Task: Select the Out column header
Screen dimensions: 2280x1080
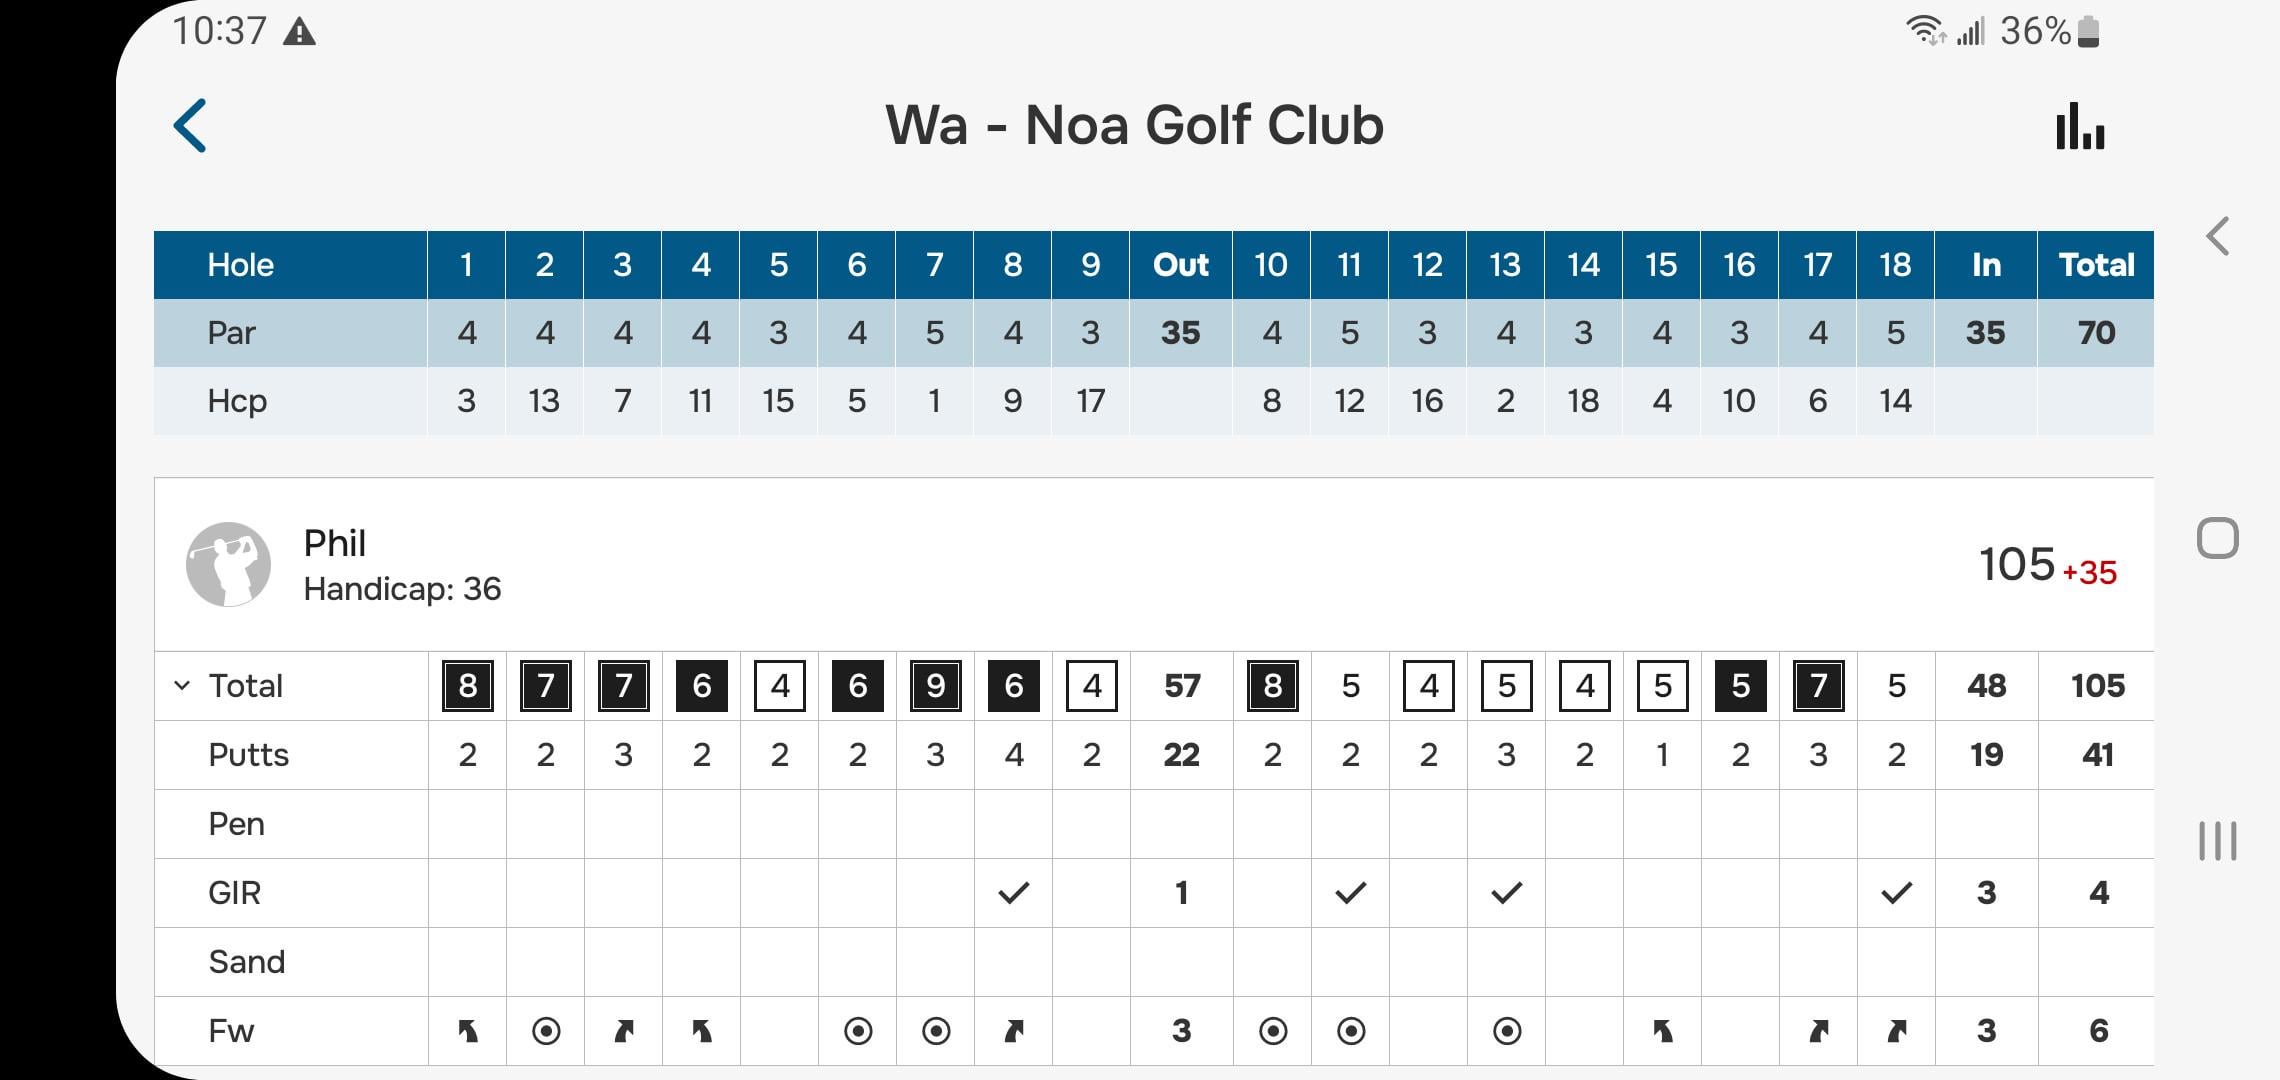Action: 1181,265
